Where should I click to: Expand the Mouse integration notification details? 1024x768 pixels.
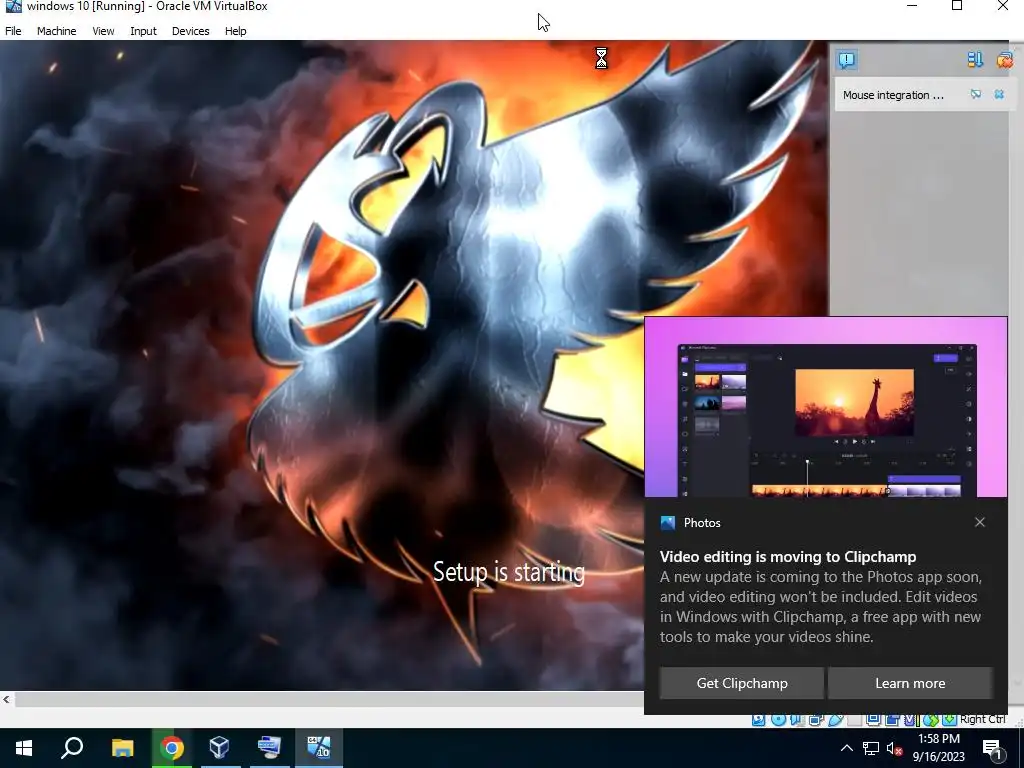point(976,95)
